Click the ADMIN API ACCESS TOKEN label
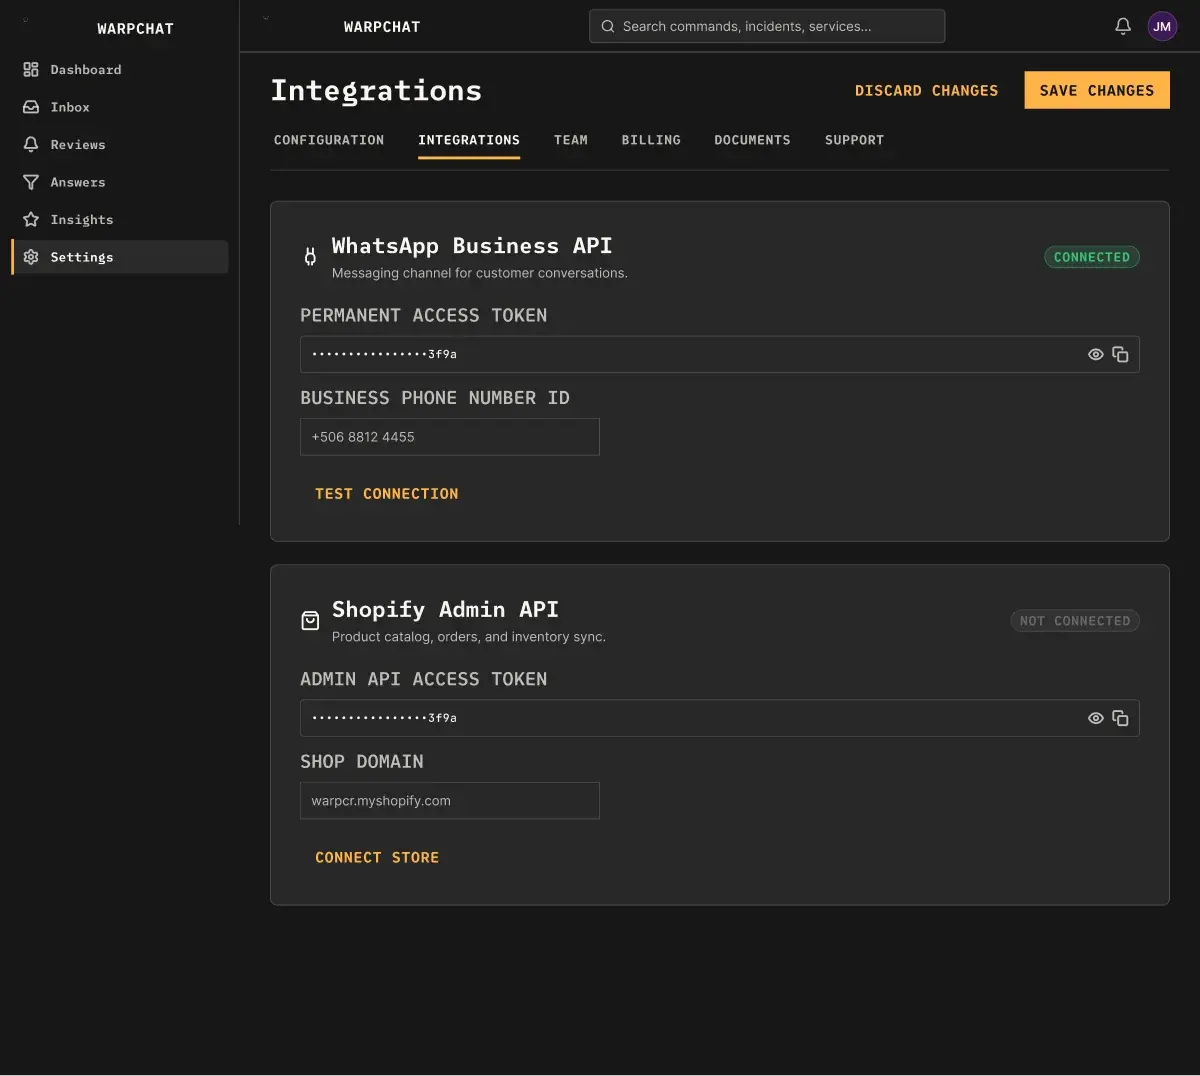 tap(424, 680)
